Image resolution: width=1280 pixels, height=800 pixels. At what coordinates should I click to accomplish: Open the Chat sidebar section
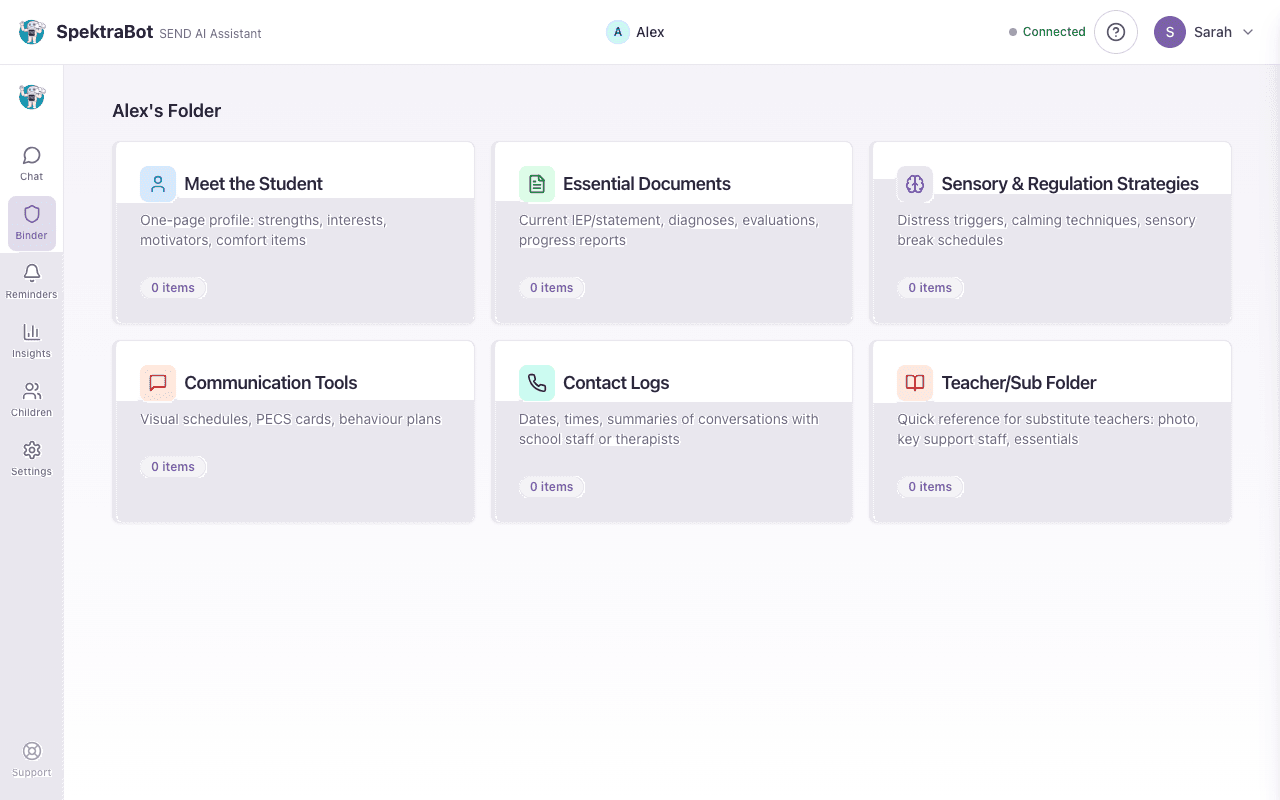(32, 163)
